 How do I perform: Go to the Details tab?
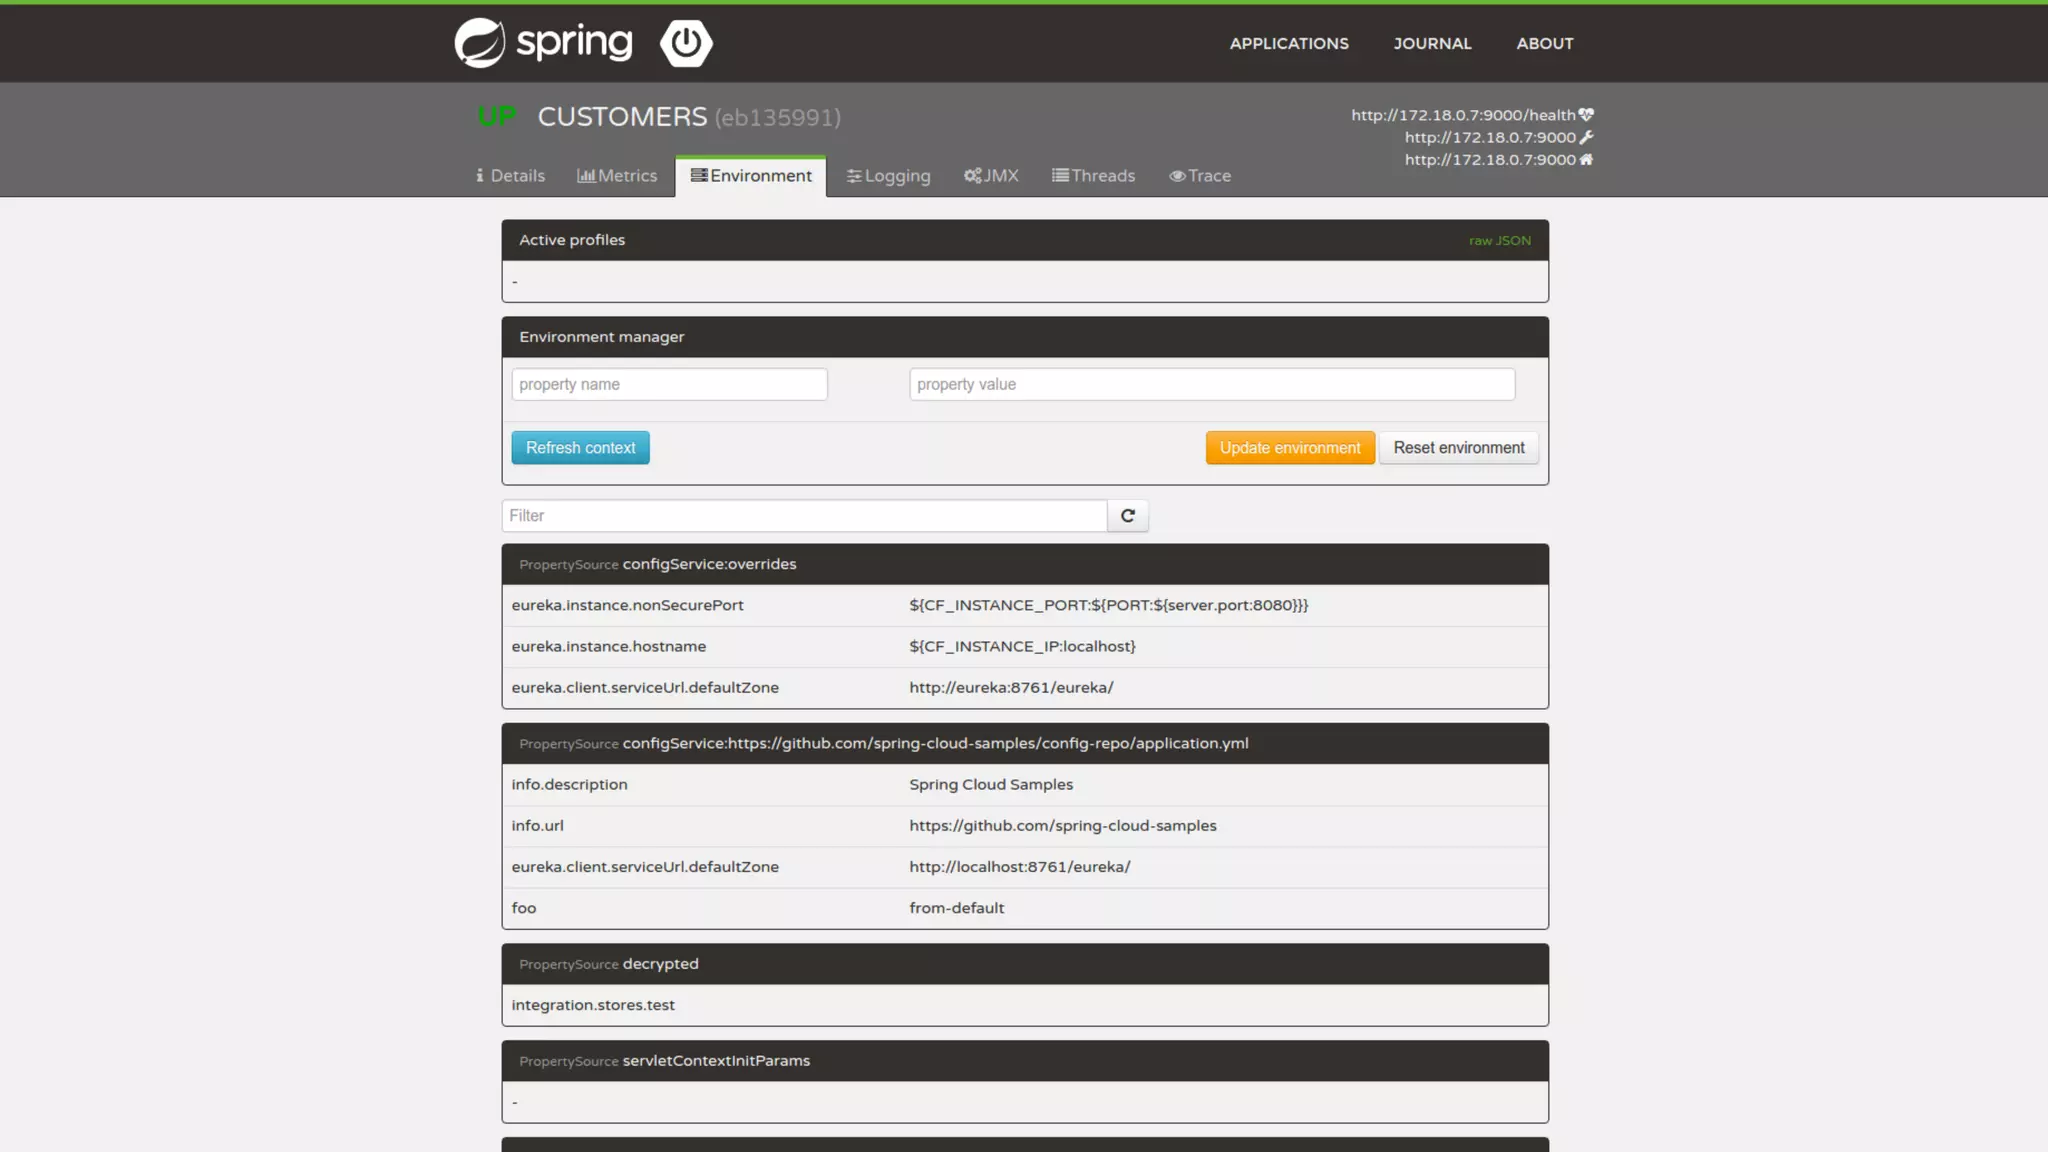(510, 176)
